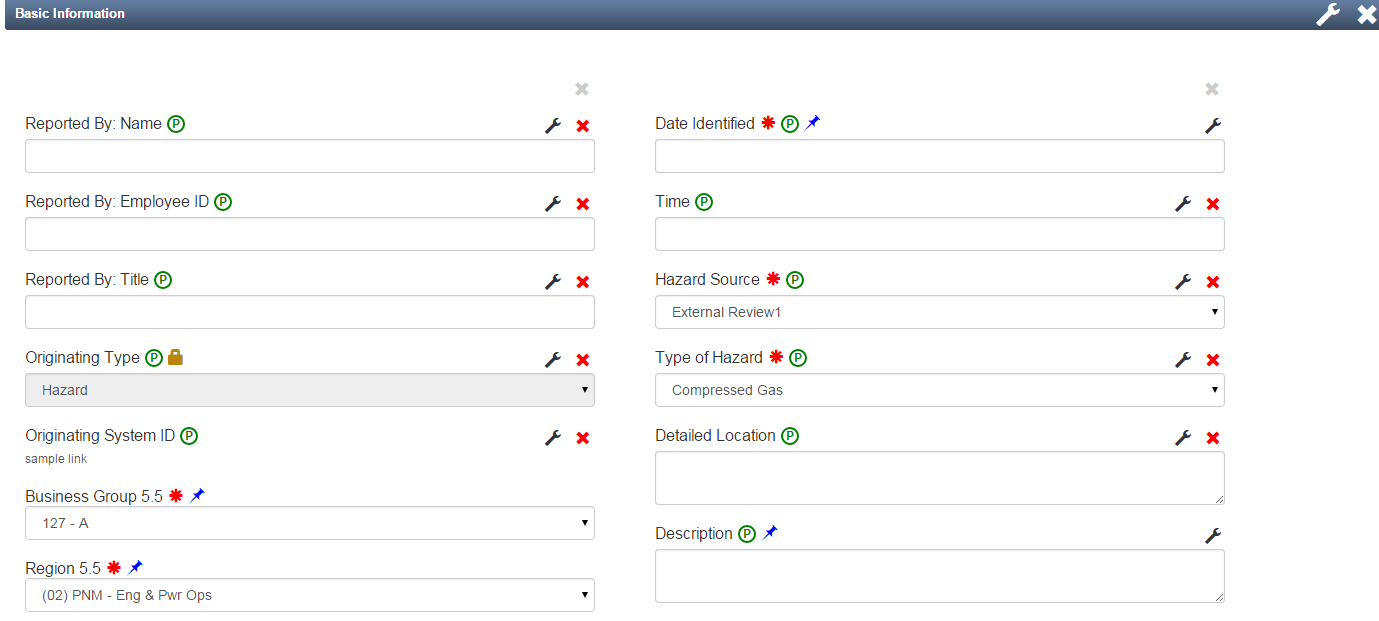Remove the Time field
This screenshot has height=621, width=1379.
click(x=1213, y=204)
